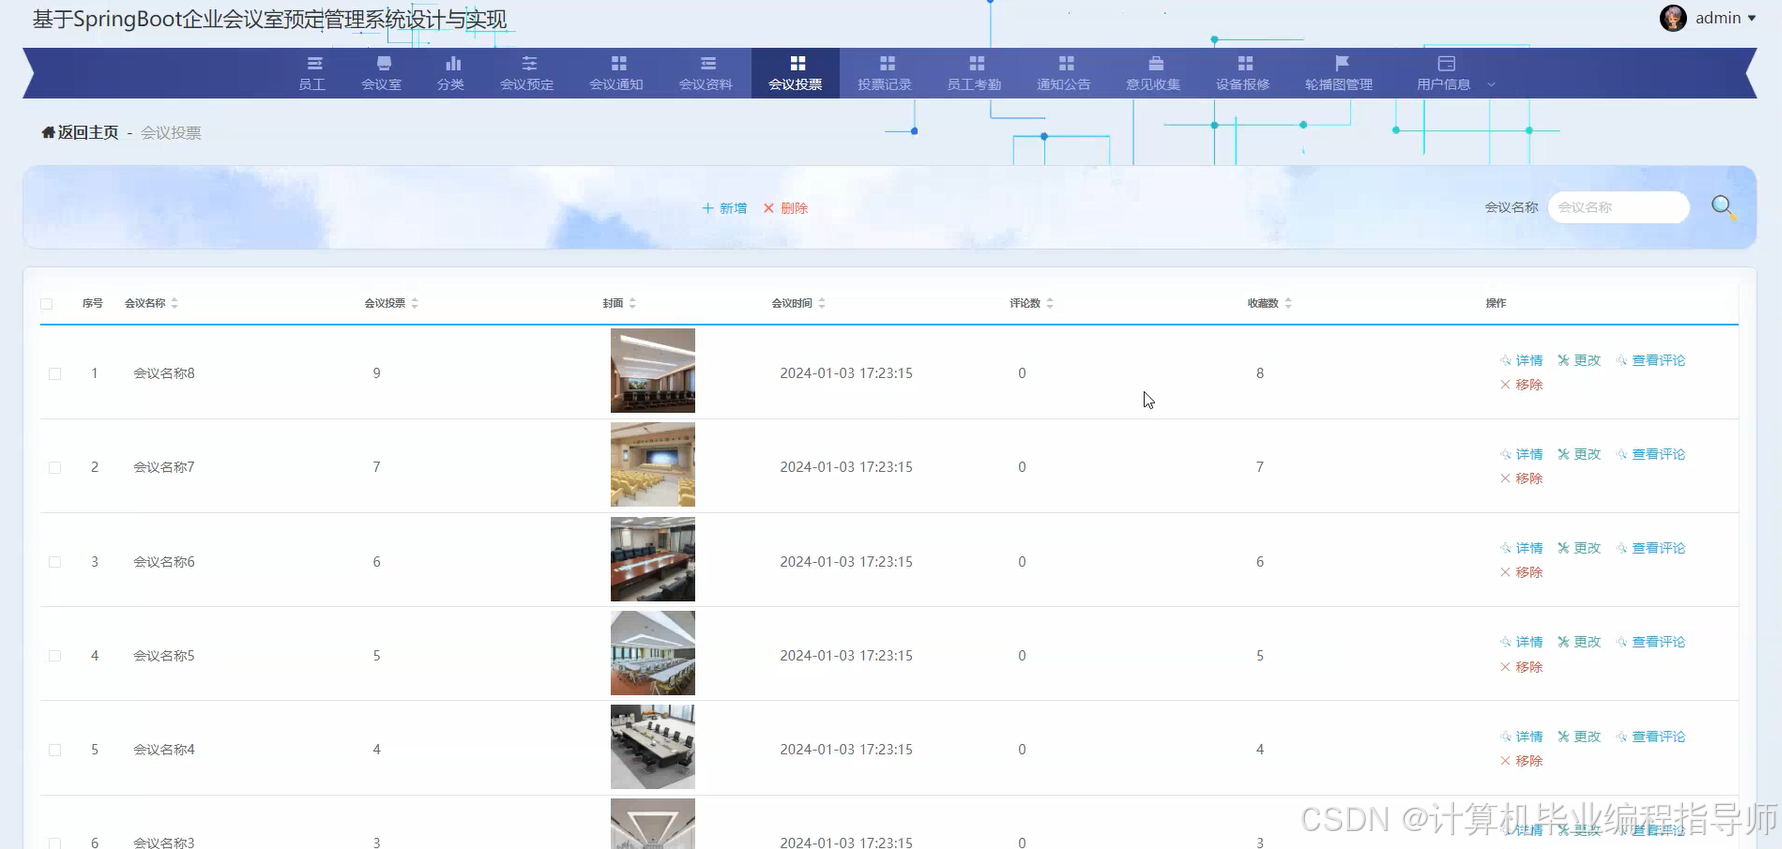Screen dimensions: 1782x849
Task: Check the row for 会议名称8
Action: pyautogui.click(x=55, y=373)
